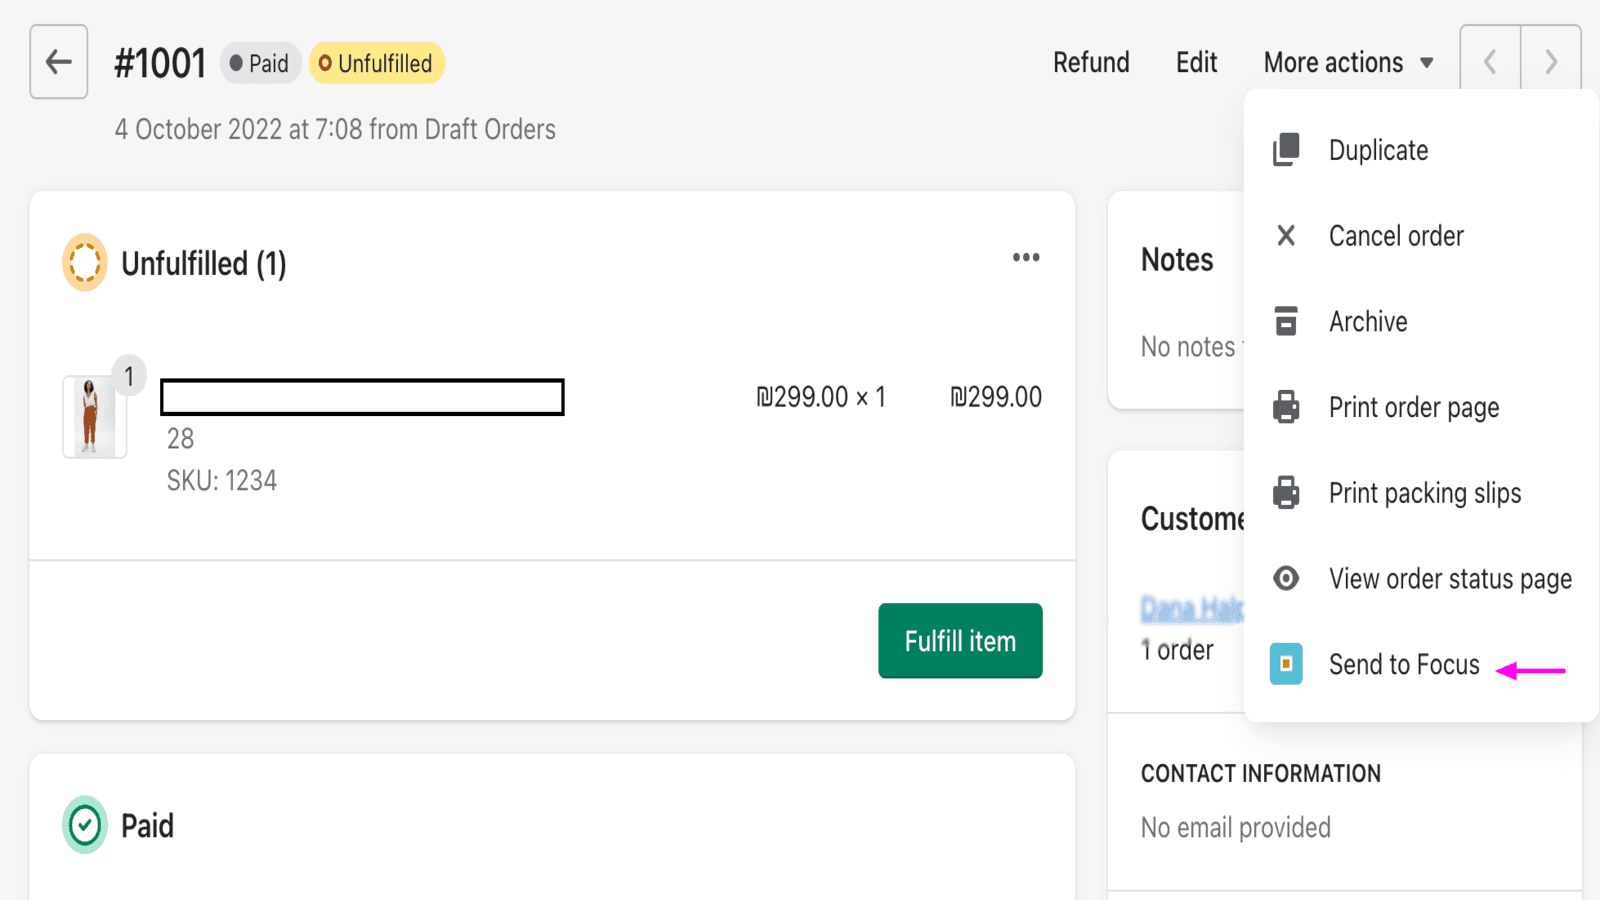Open the customer name link
Screen dimensions: 1600x900
(1191, 608)
